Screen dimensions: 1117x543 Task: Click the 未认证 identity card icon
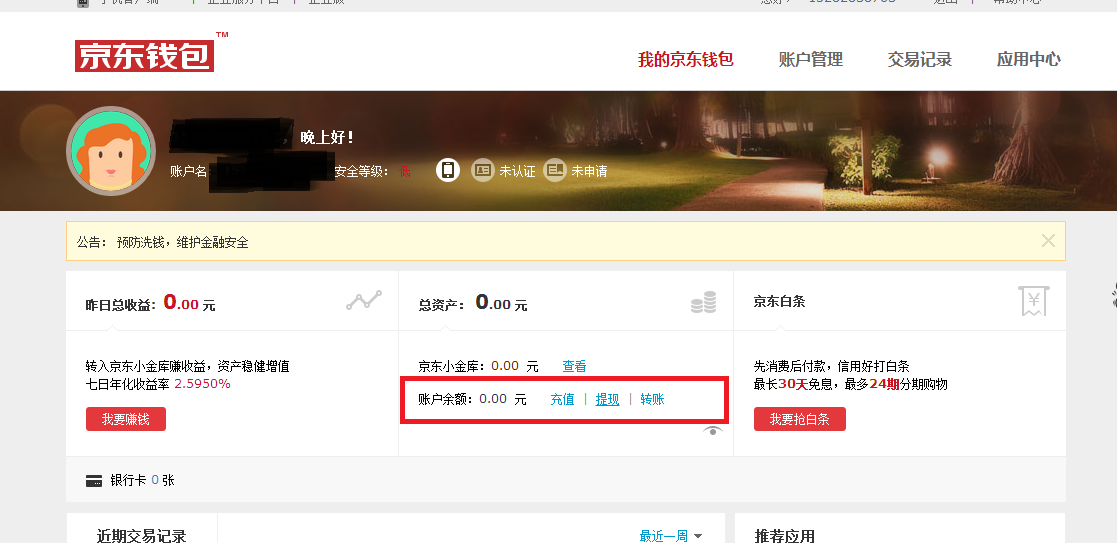[483, 170]
